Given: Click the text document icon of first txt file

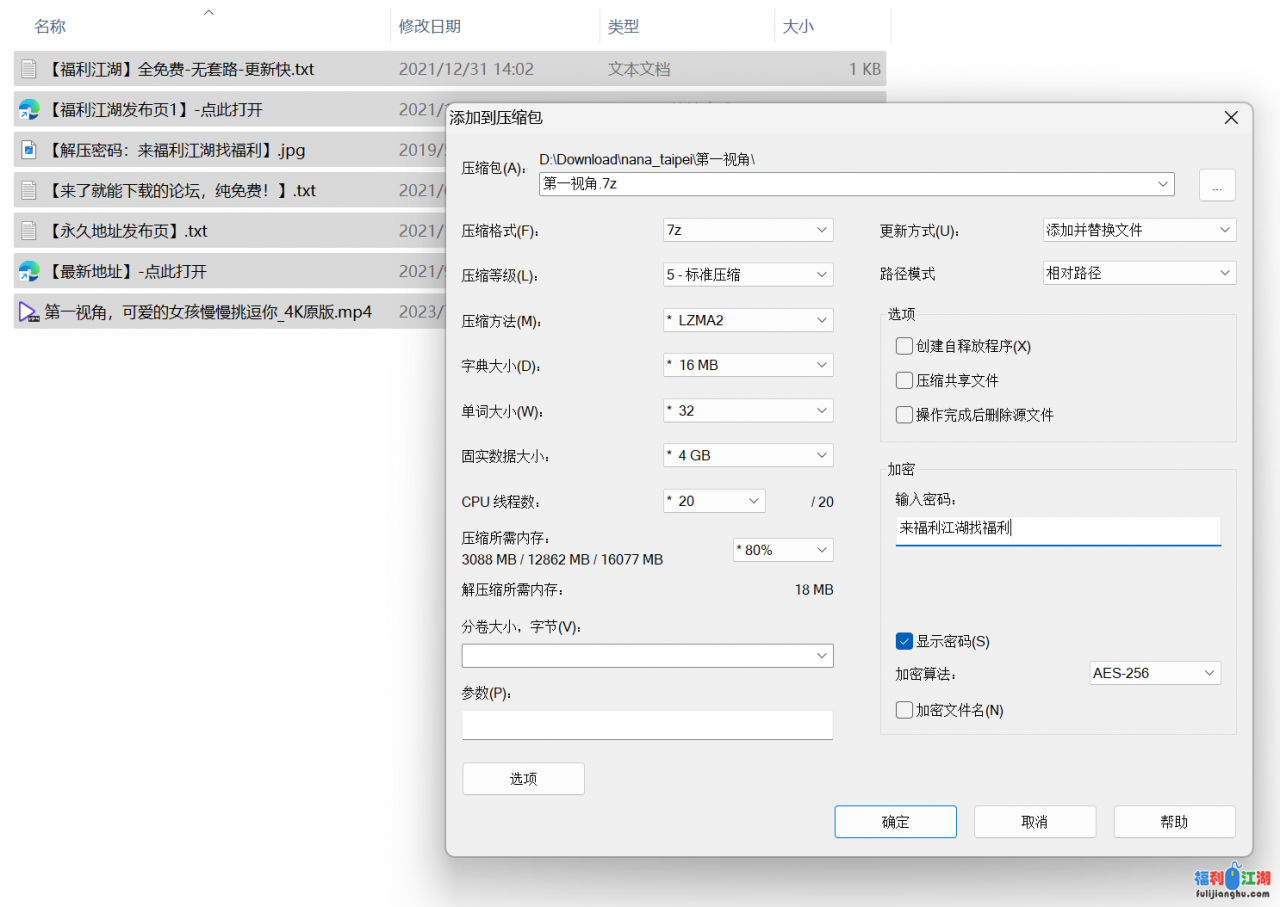Looking at the screenshot, I should (x=29, y=70).
